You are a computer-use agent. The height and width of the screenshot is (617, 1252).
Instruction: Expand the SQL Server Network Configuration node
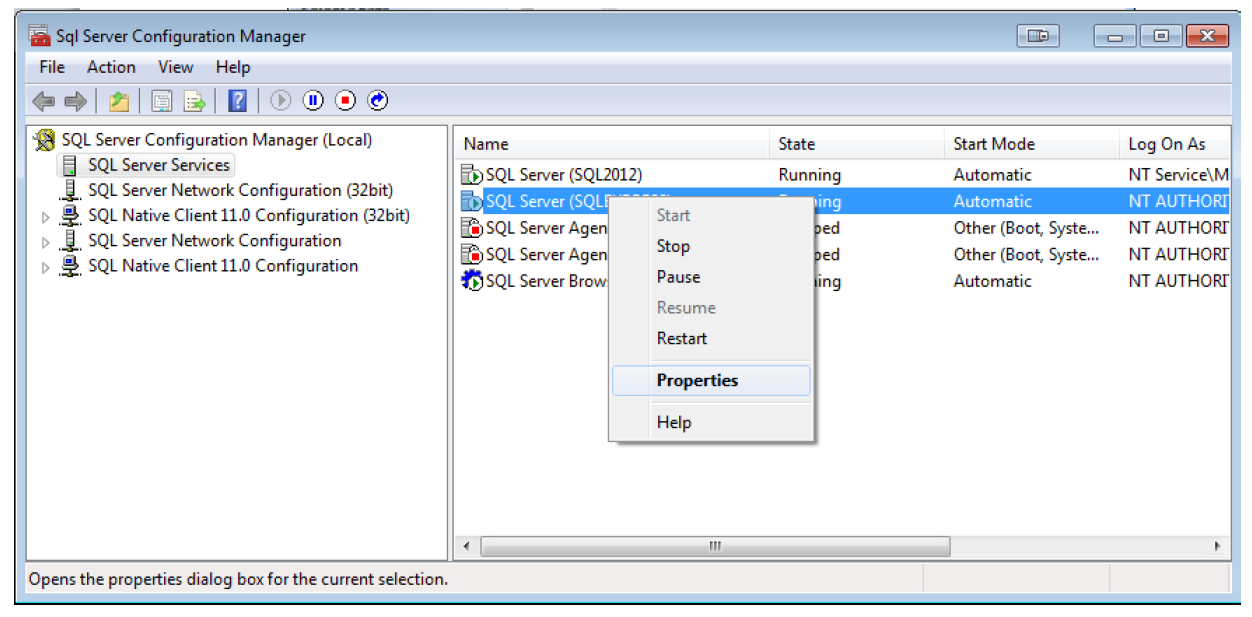[x=45, y=241]
